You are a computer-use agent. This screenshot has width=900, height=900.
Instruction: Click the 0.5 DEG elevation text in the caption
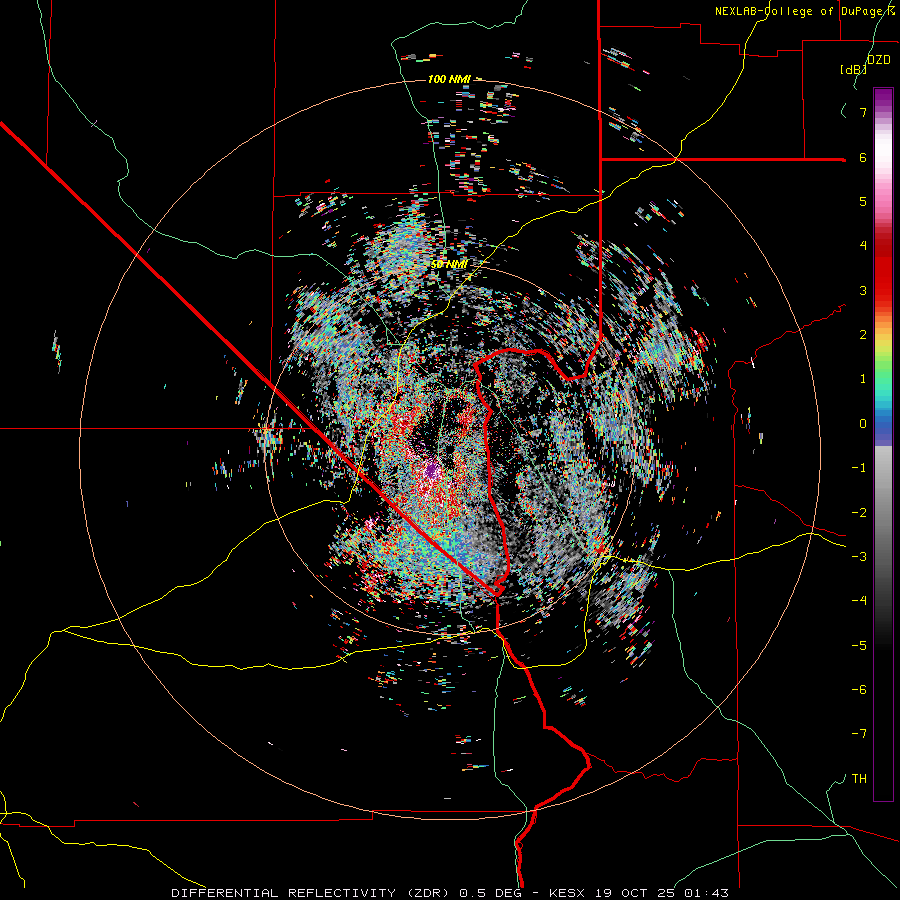(490, 893)
